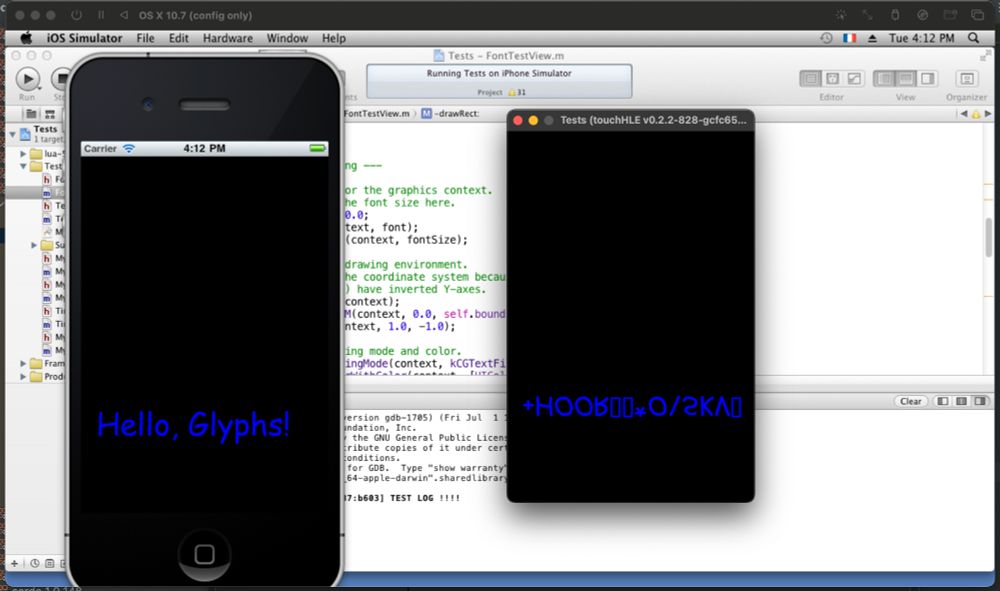The height and width of the screenshot is (591, 1000).
Task: Open the Symbol navigator icon
Action: [50, 114]
